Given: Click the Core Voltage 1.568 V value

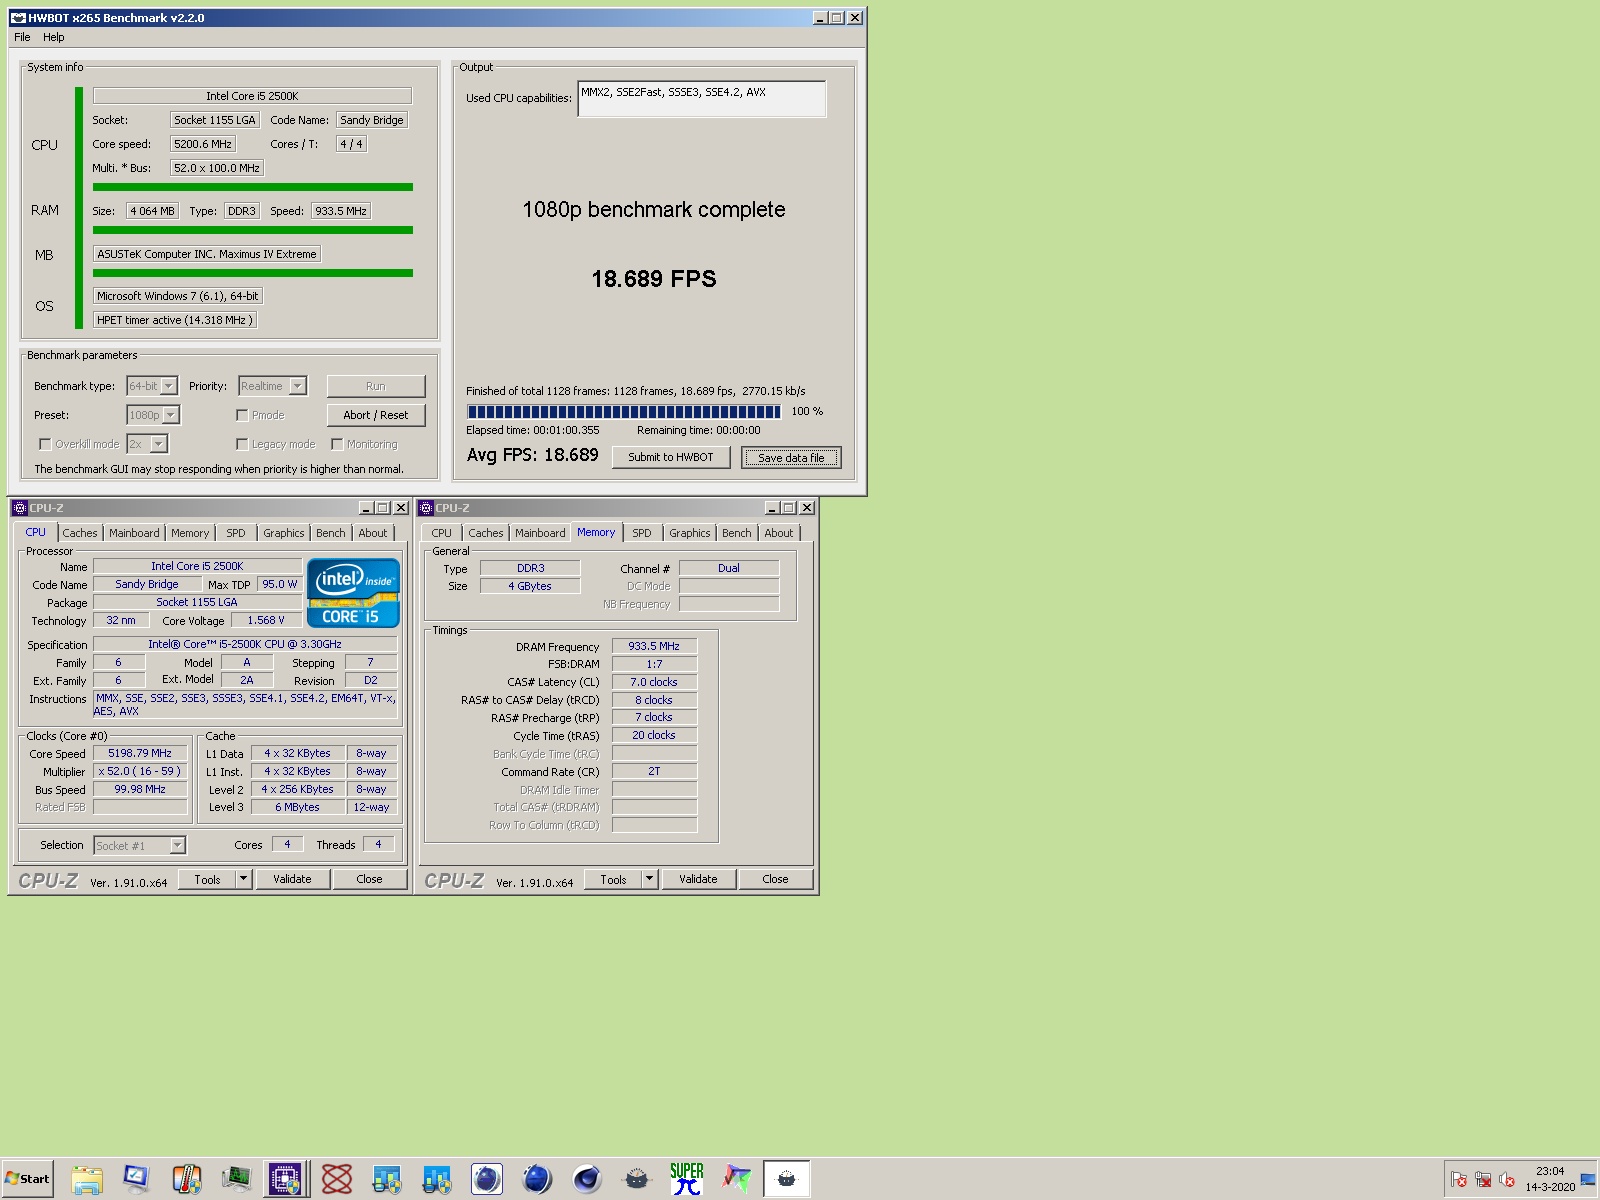Looking at the screenshot, I should point(266,620).
